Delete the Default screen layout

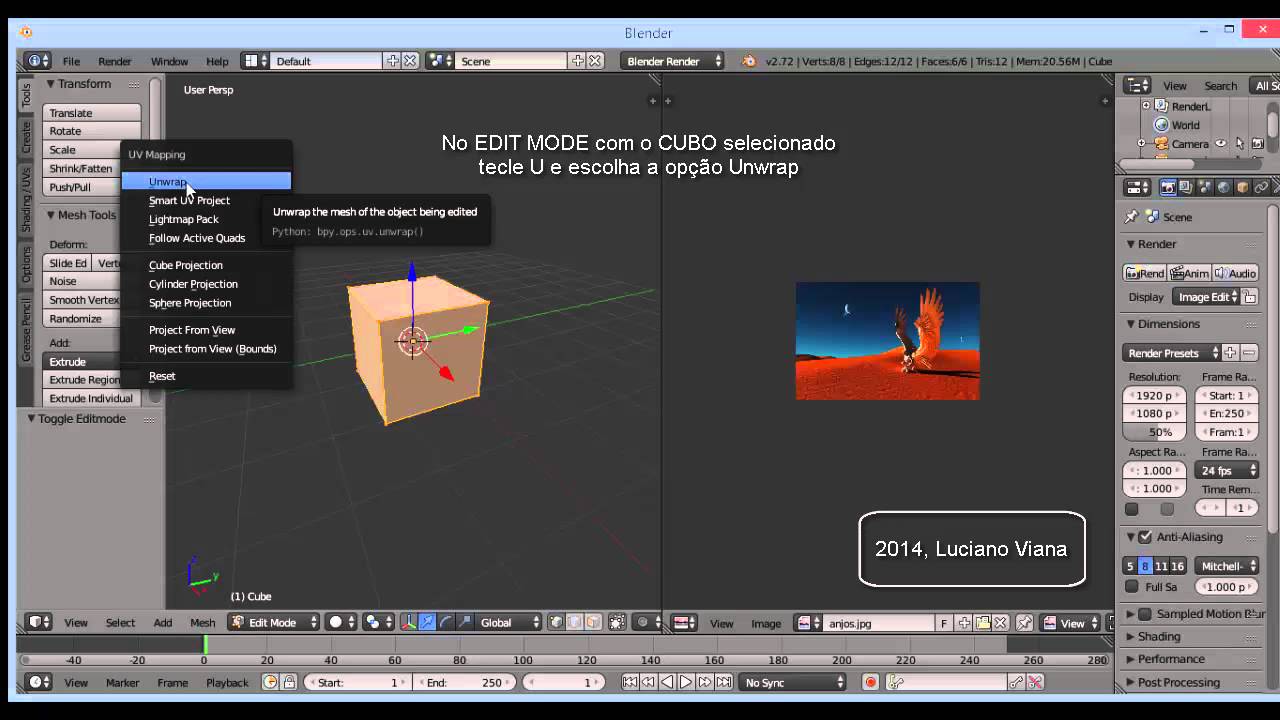(x=410, y=61)
